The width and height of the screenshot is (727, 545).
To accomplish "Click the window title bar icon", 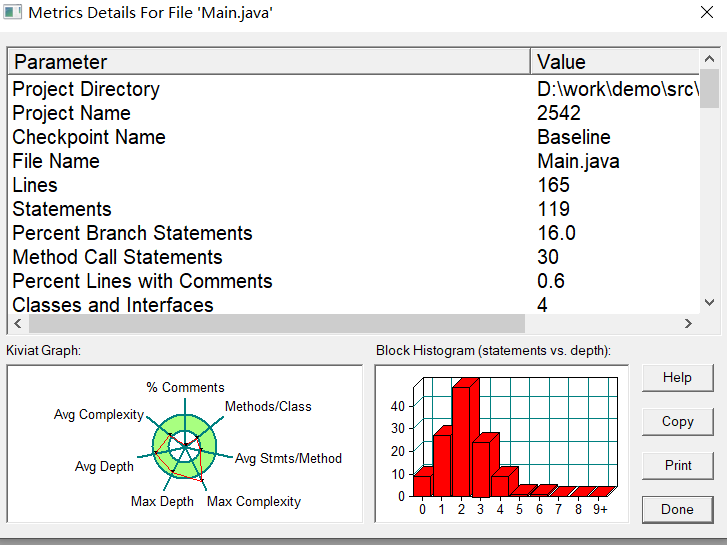I will coord(13,12).
